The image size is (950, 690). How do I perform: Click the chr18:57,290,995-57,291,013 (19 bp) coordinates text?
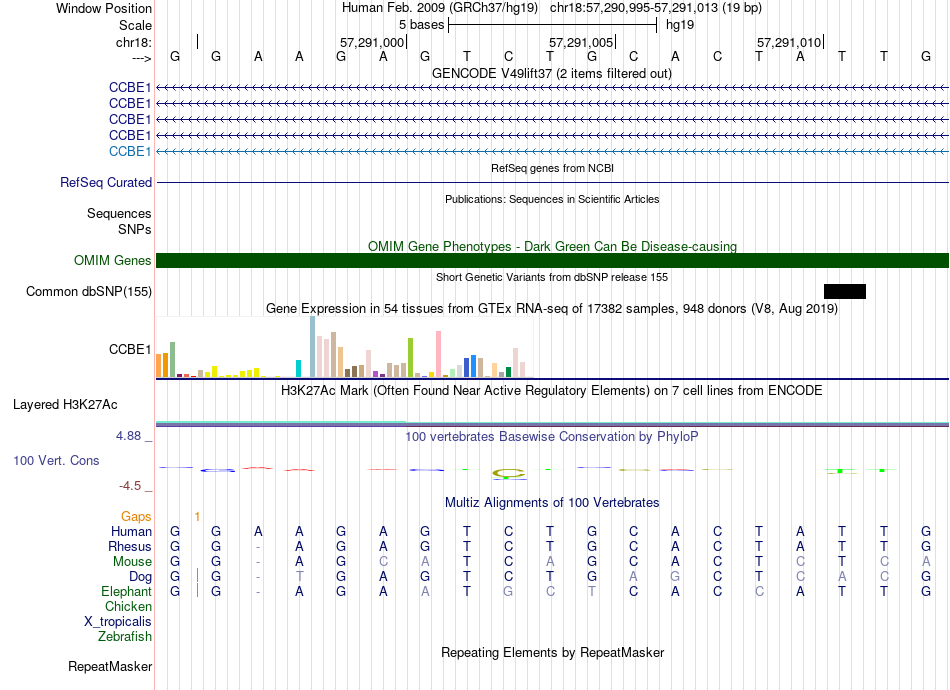[x=656, y=8]
